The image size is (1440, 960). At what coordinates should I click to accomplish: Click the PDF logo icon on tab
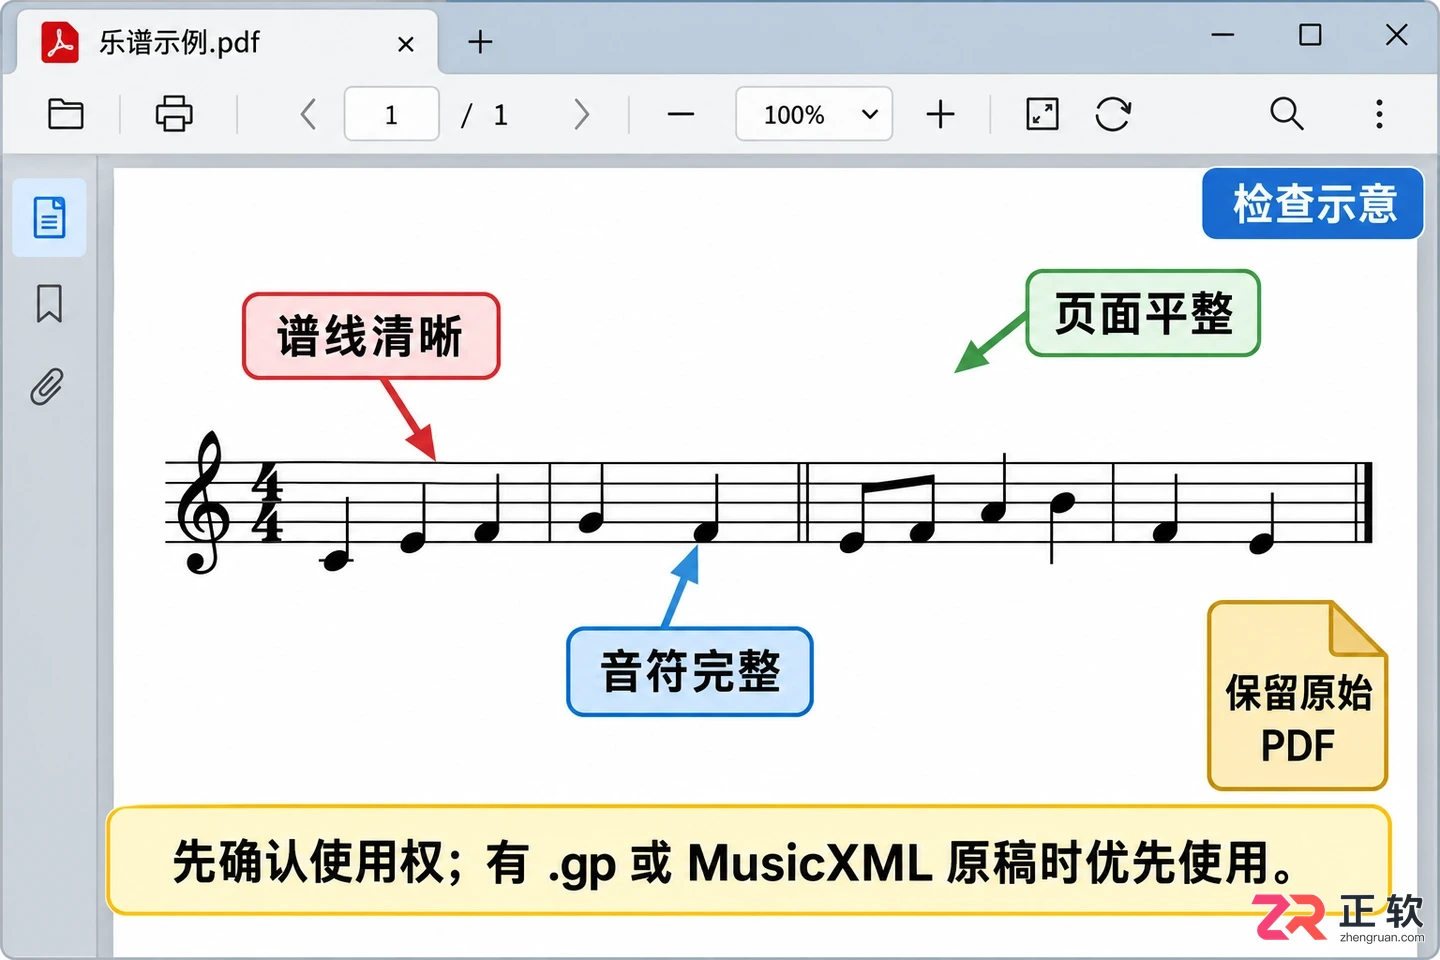tap(60, 42)
